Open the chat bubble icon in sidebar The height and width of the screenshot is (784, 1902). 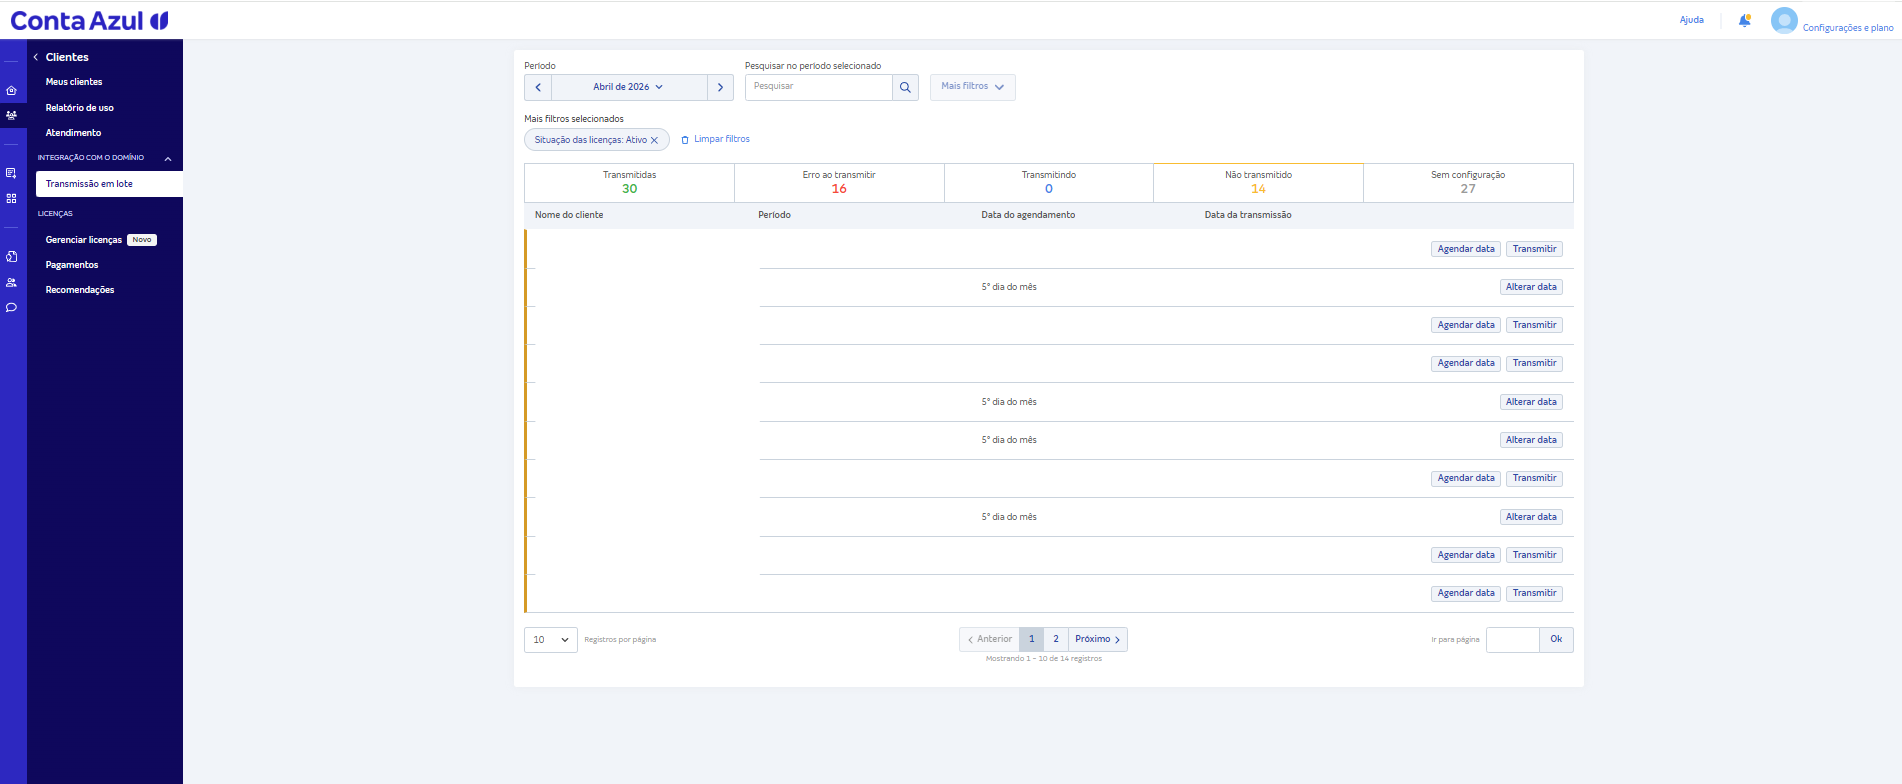(x=11, y=307)
